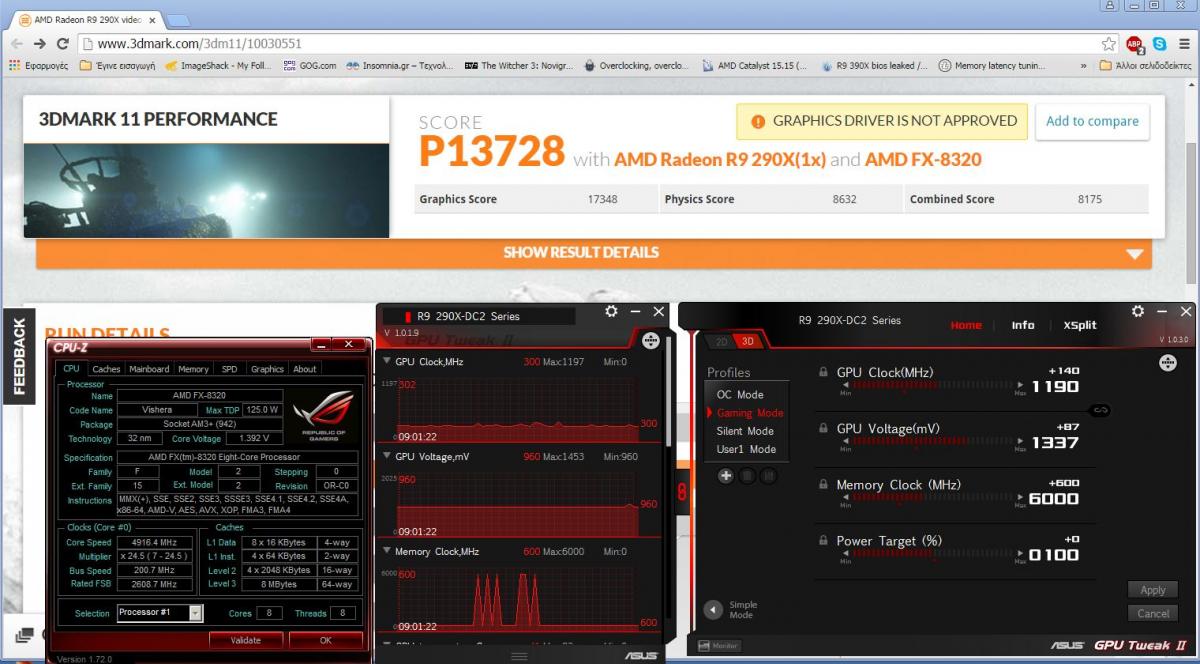Screen dimensions: 1200x664
Task: Go to XSplit section in GPU Tweak
Action: (x=1080, y=325)
